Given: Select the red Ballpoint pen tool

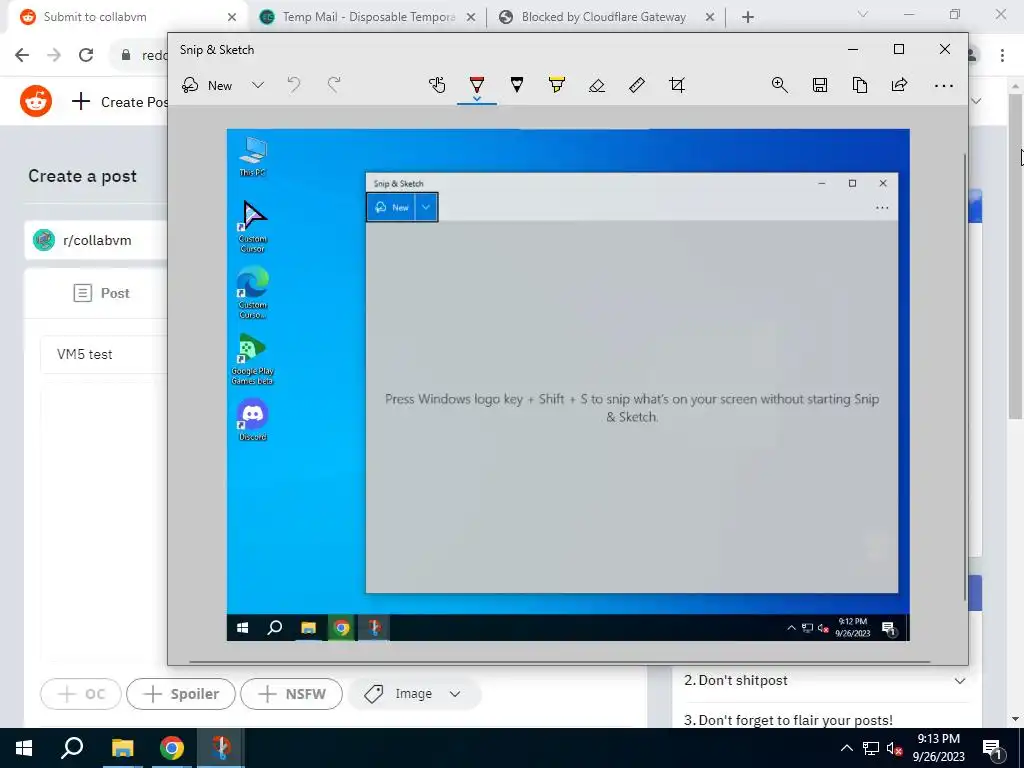Looking at the screenshot, I should (x=477, y=83).
